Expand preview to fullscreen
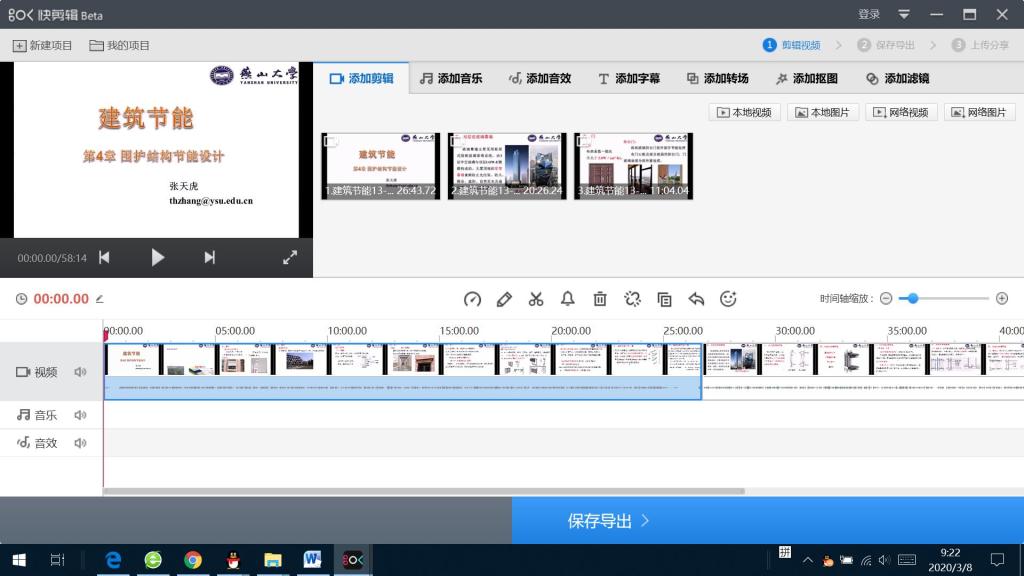The height and width of the screenshot is (576, 1024). 290,257
